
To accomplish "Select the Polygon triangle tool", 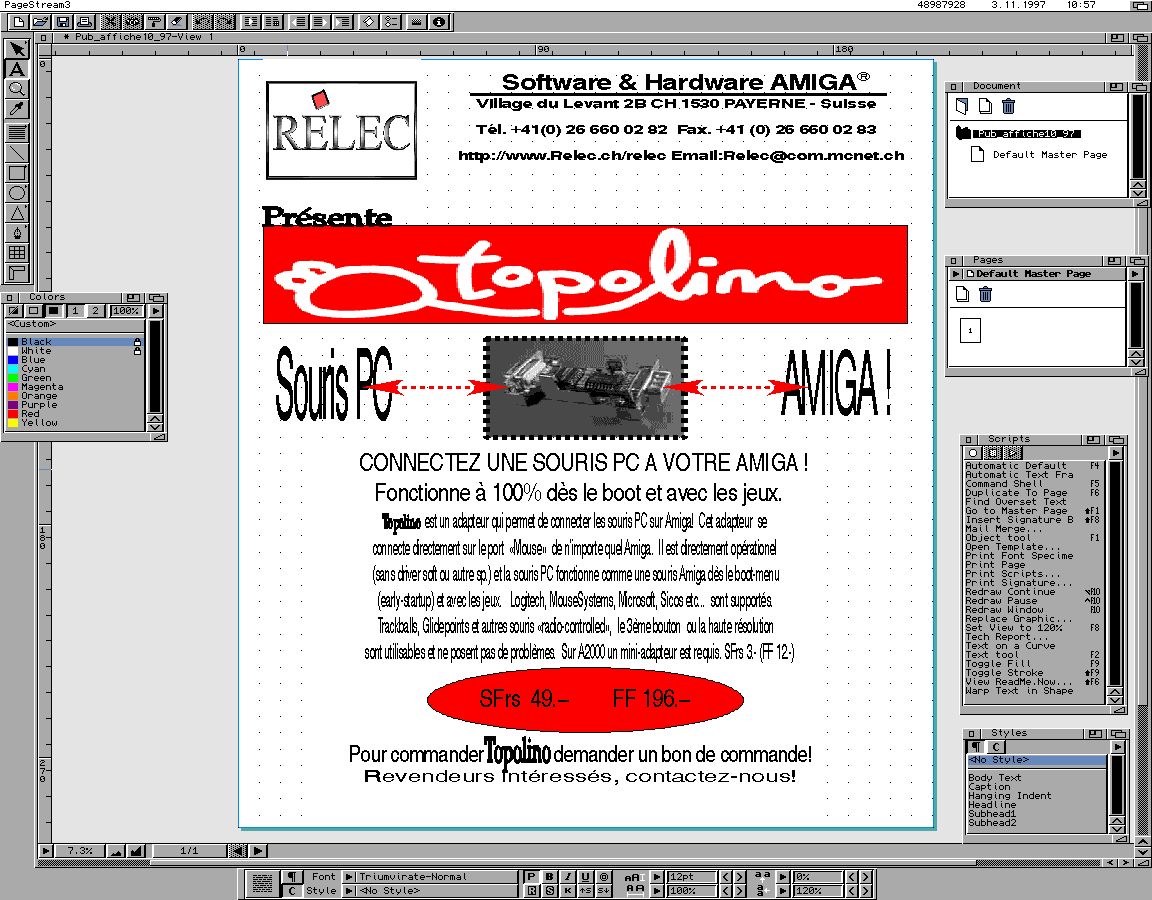I will pos(17,213).
